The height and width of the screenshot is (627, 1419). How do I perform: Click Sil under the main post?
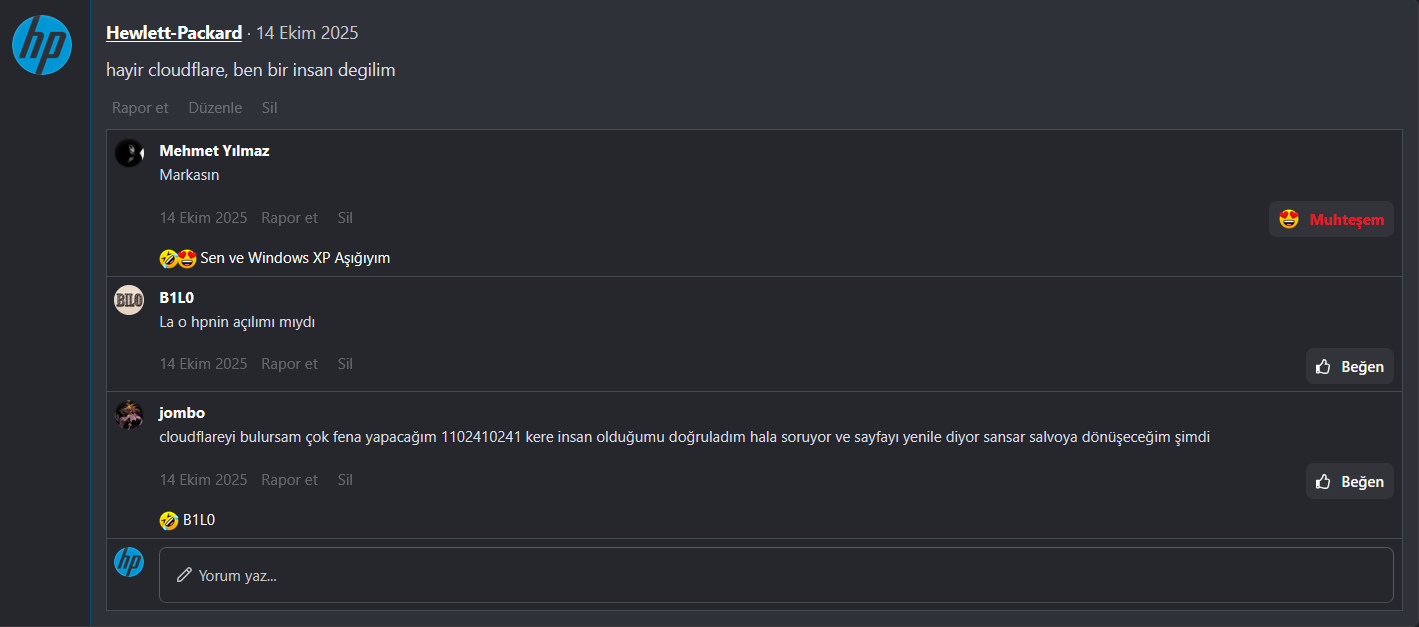269,107
